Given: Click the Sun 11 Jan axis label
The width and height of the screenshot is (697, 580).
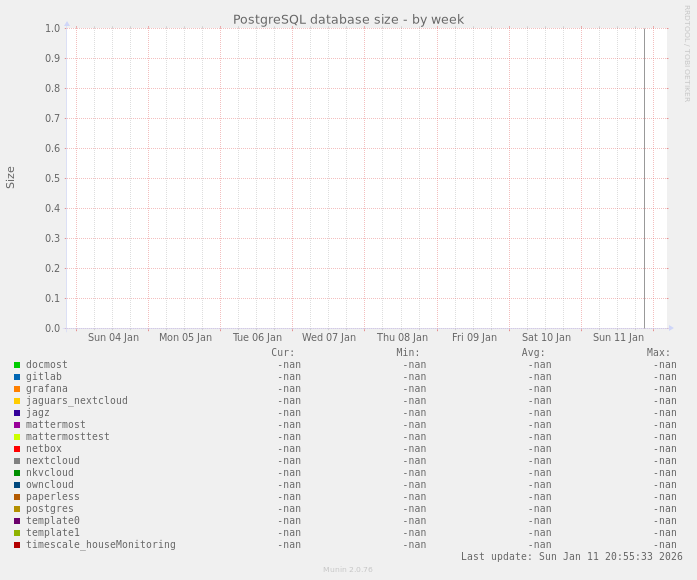Looking at the screenshot, I should 618,338.
